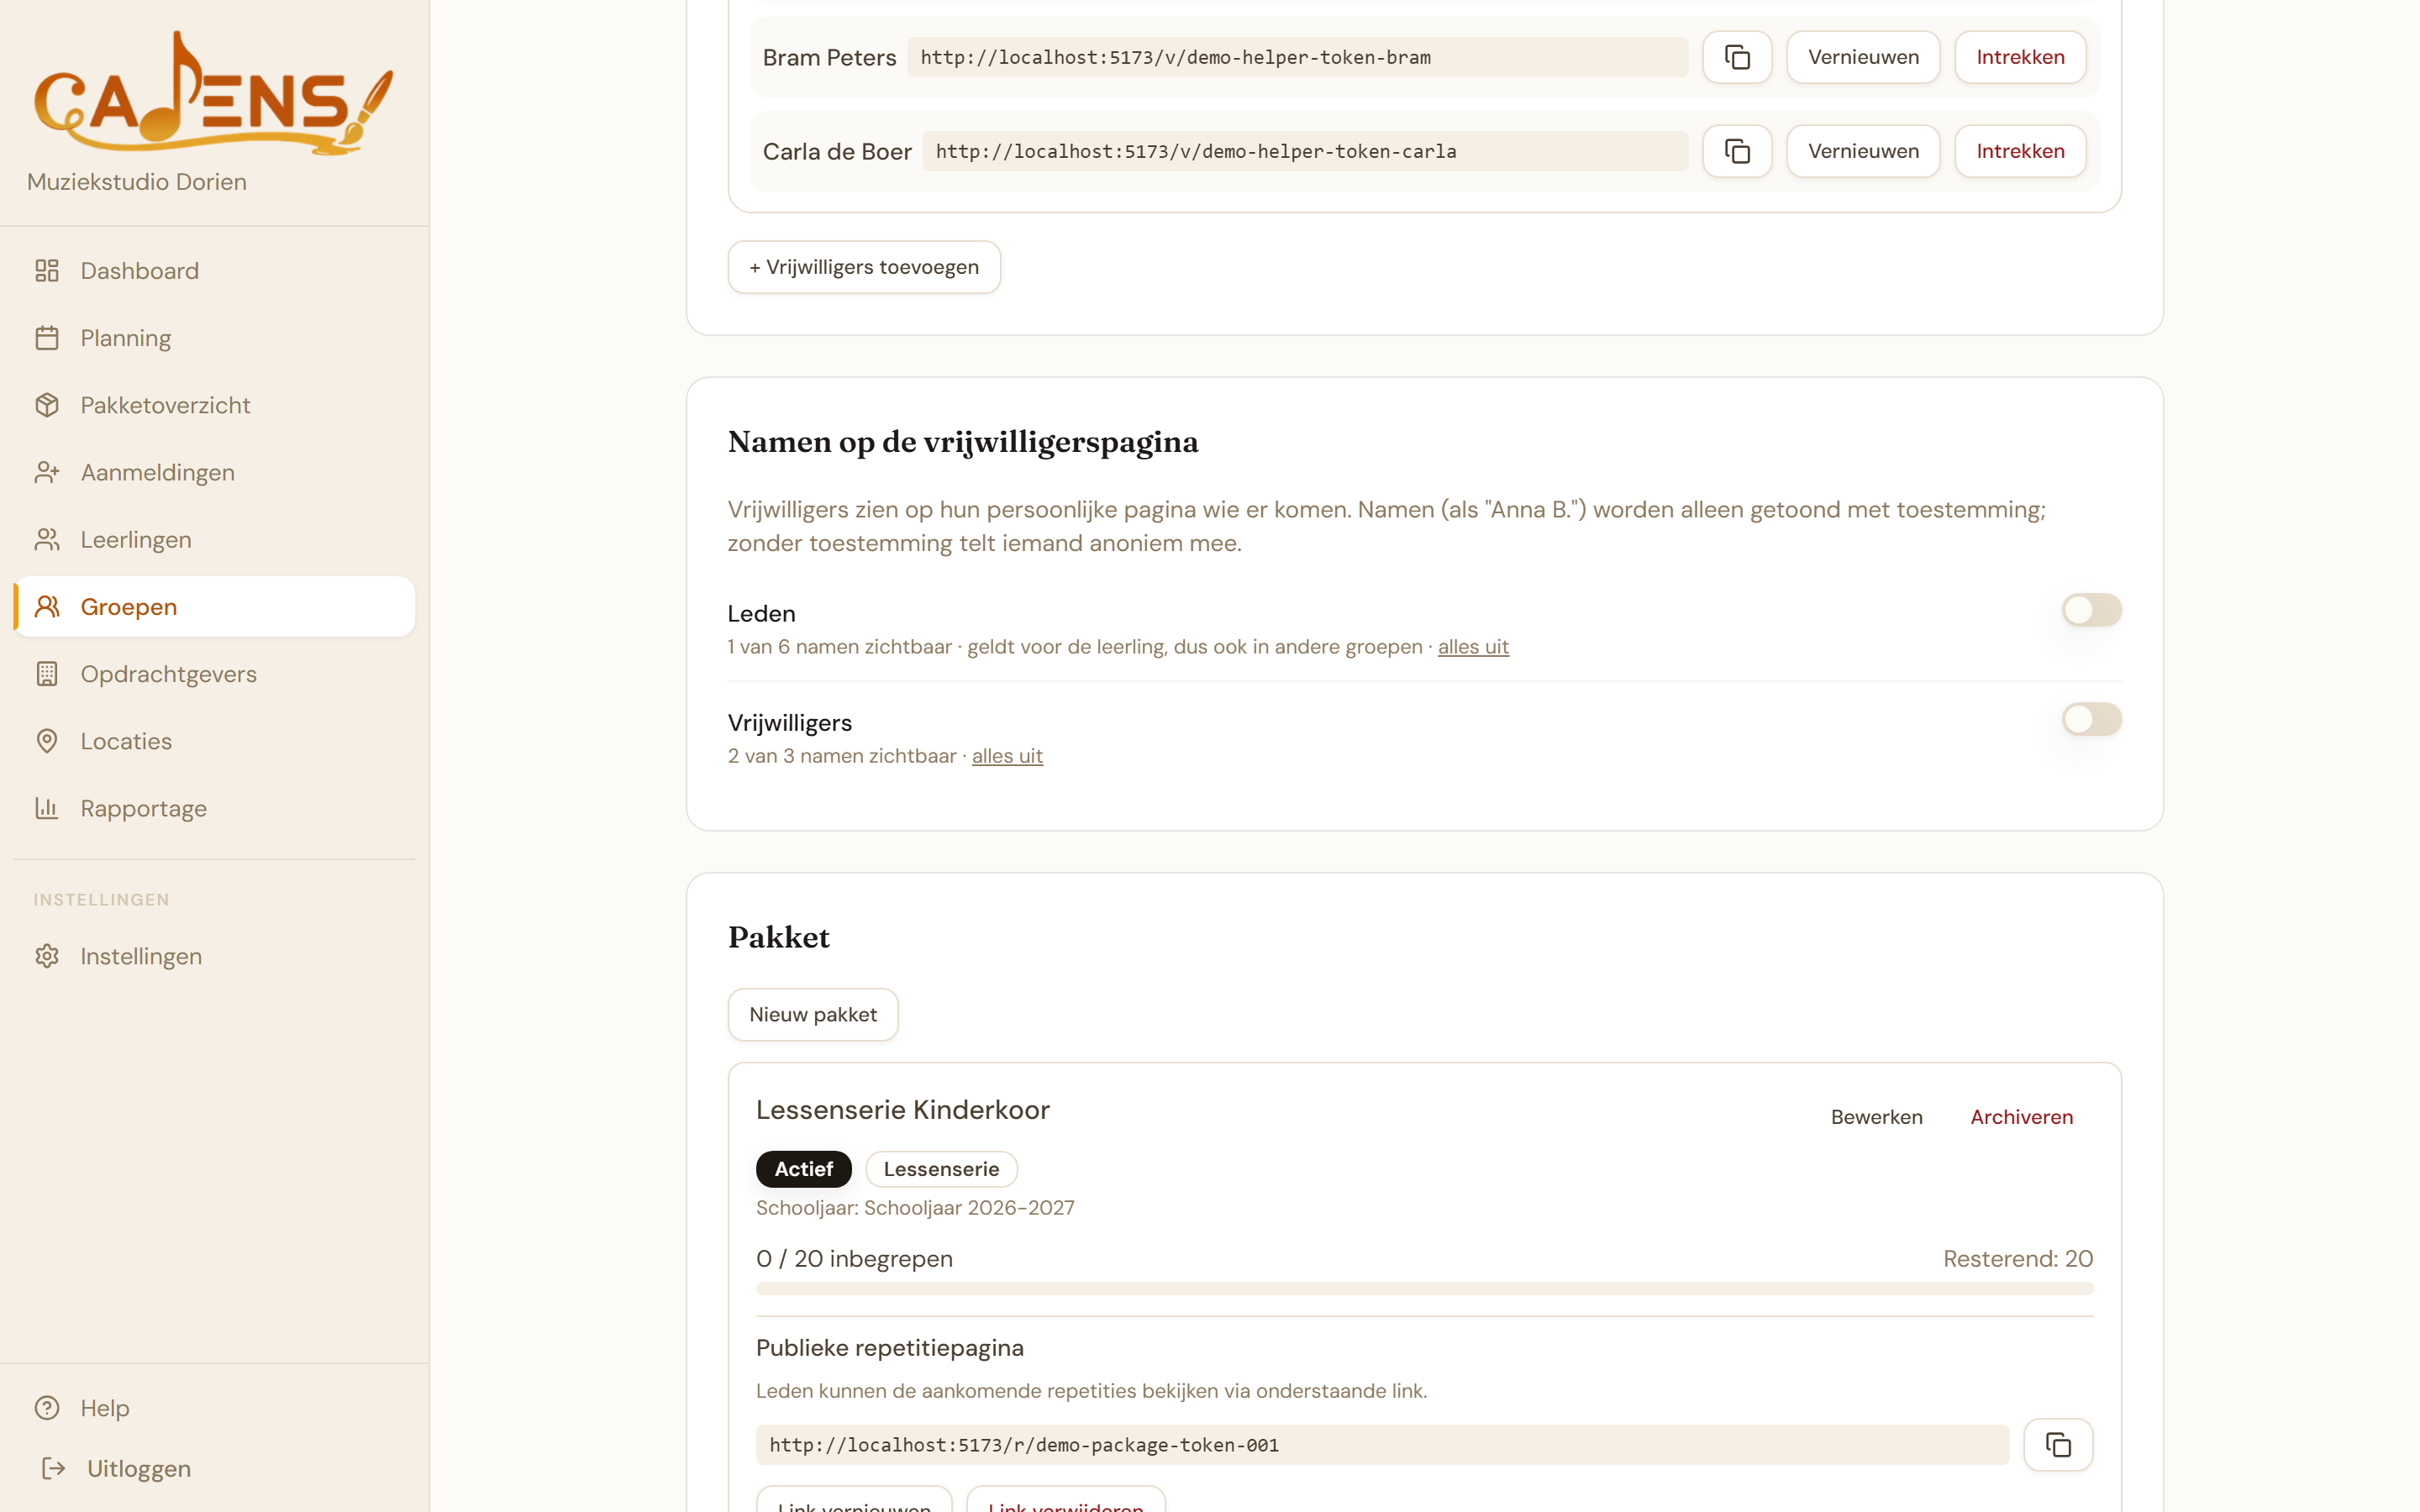Click the Actief status badge
This screenshot has width=2420, height=1512.
(803, 1169)
